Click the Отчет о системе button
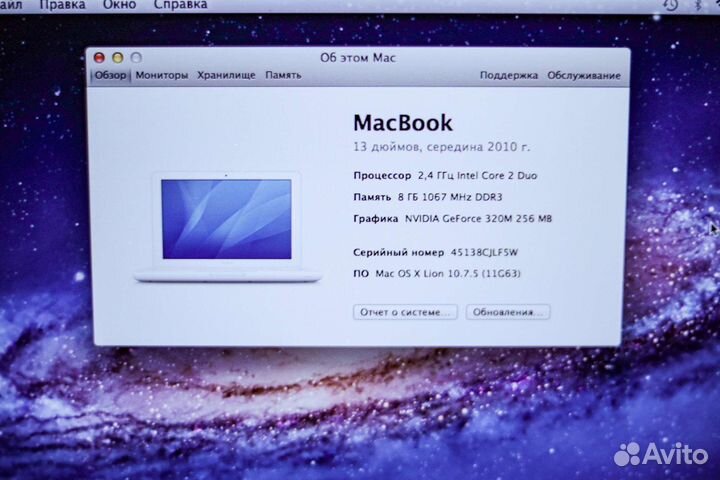Screen dimensions: 720x480 pyautogui.click(x=405, y=312)
